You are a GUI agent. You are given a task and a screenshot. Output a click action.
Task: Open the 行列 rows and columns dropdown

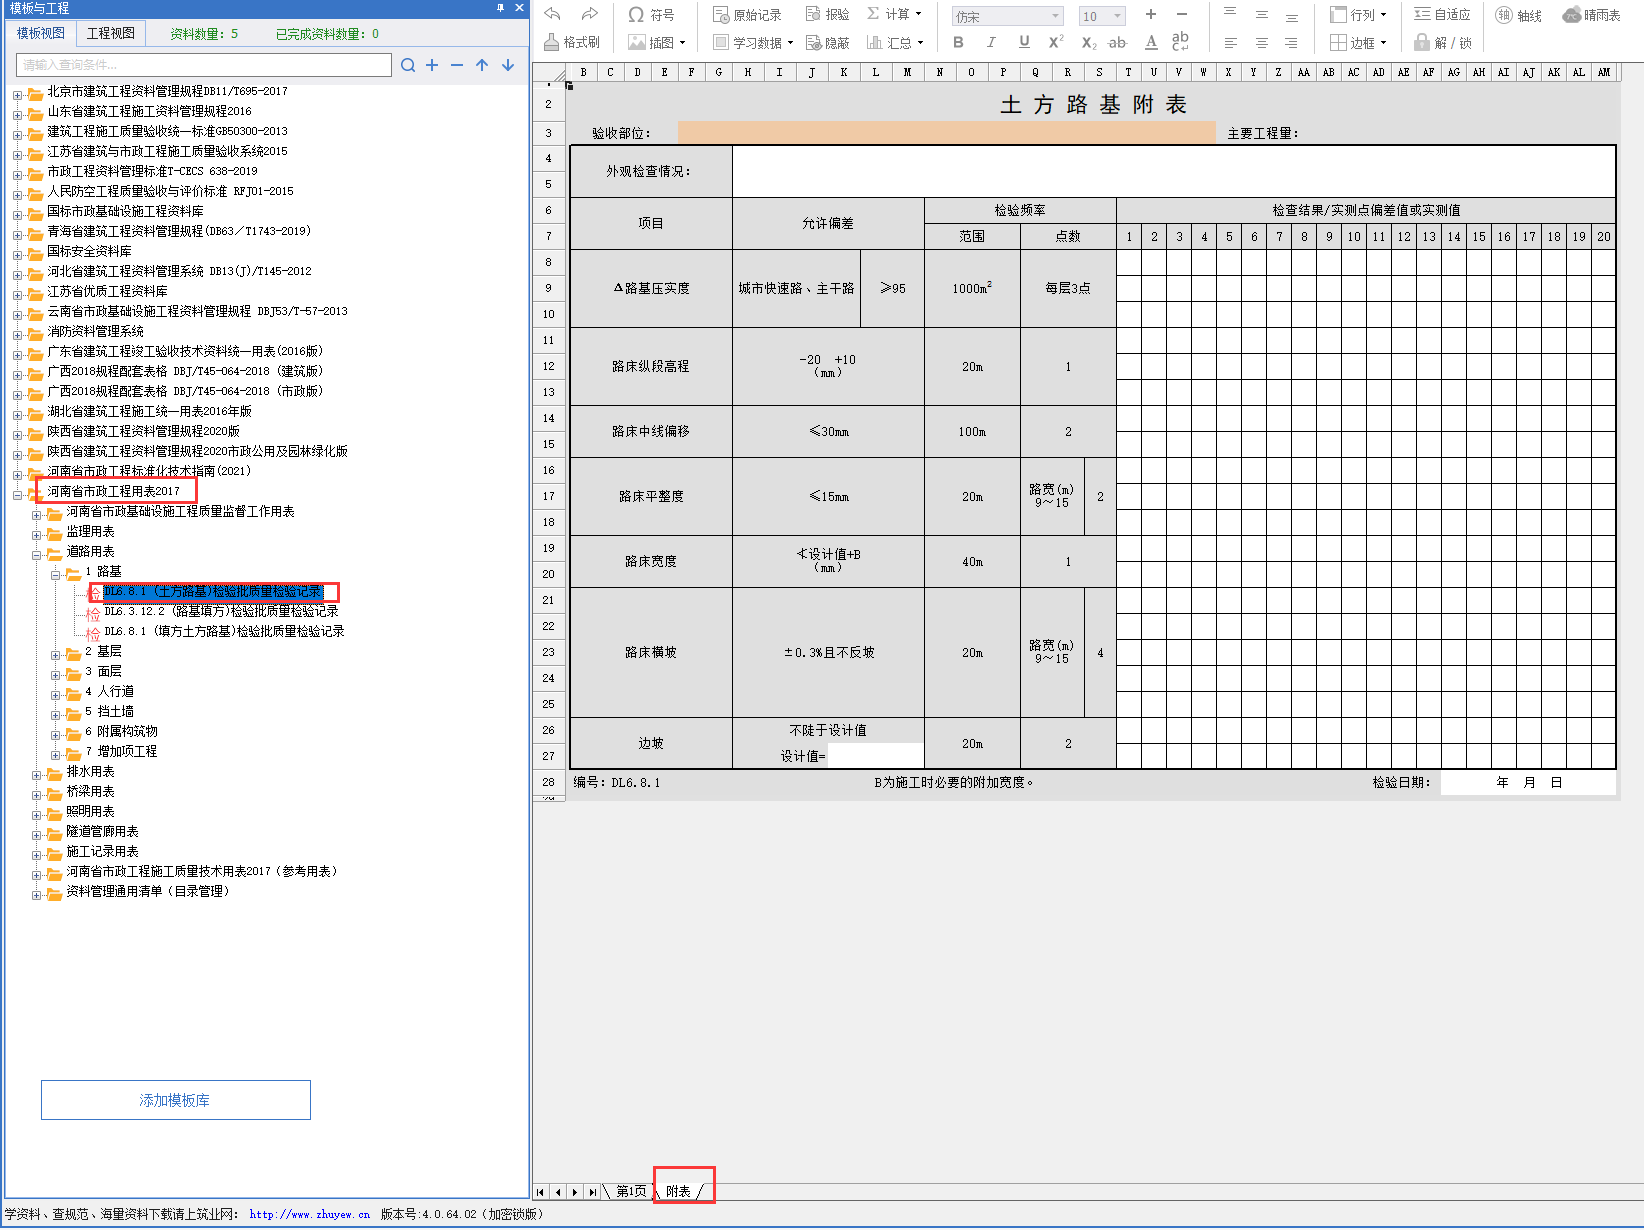[1358, 15]
